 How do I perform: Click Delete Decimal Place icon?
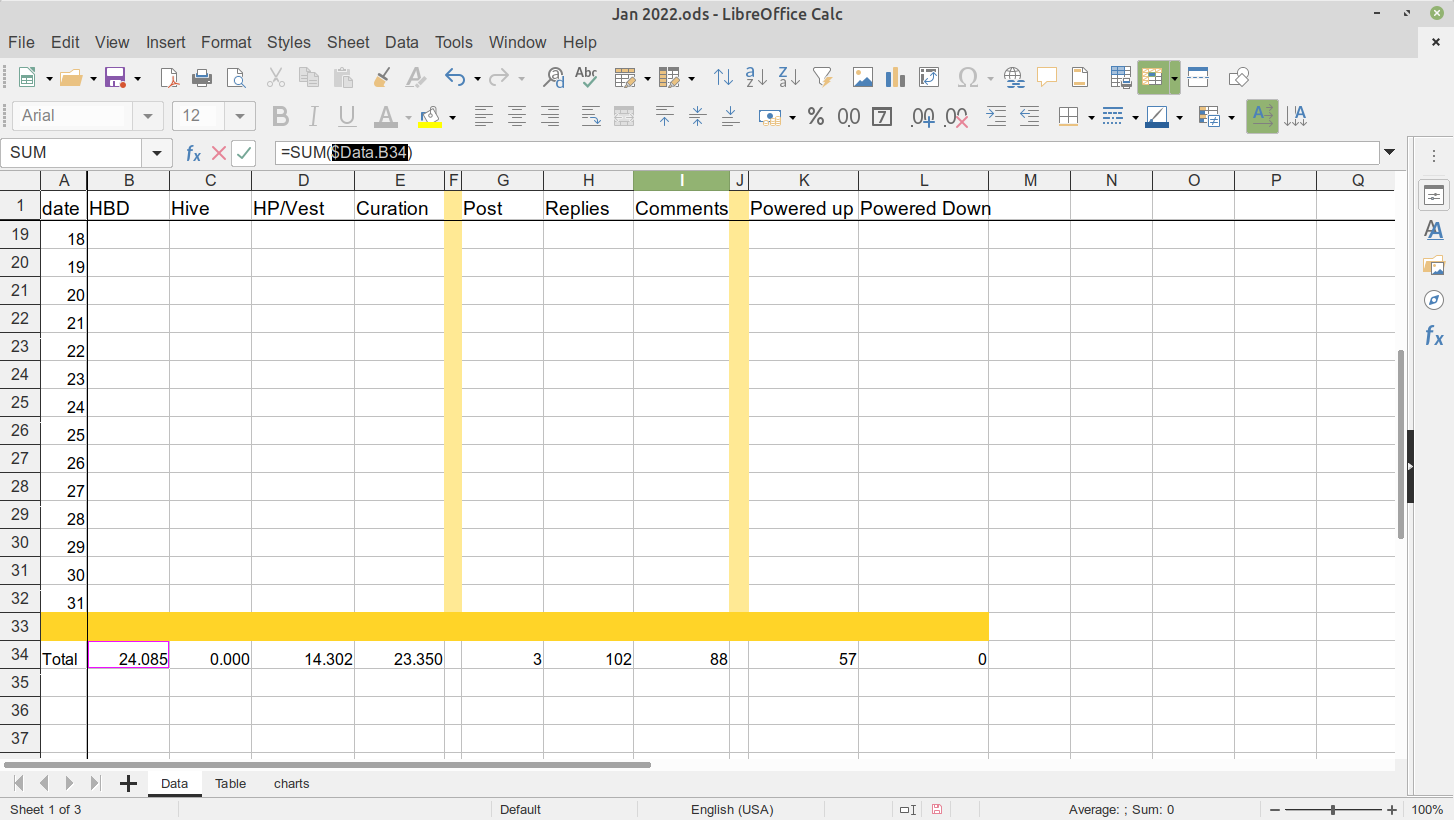tap(957, 117)
